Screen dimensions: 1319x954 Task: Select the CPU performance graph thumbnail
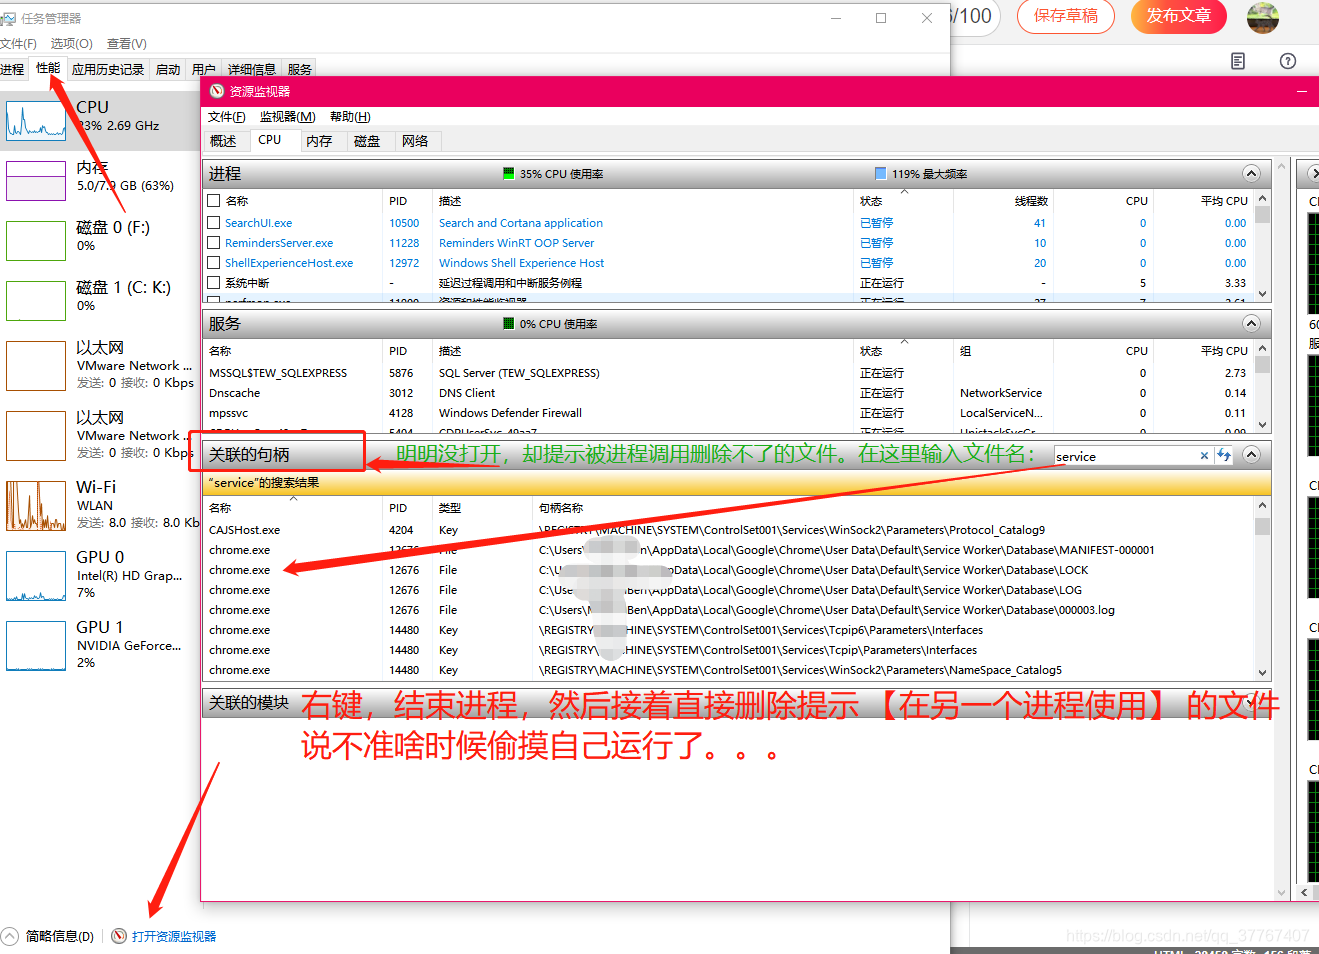[x=36, y=120]
